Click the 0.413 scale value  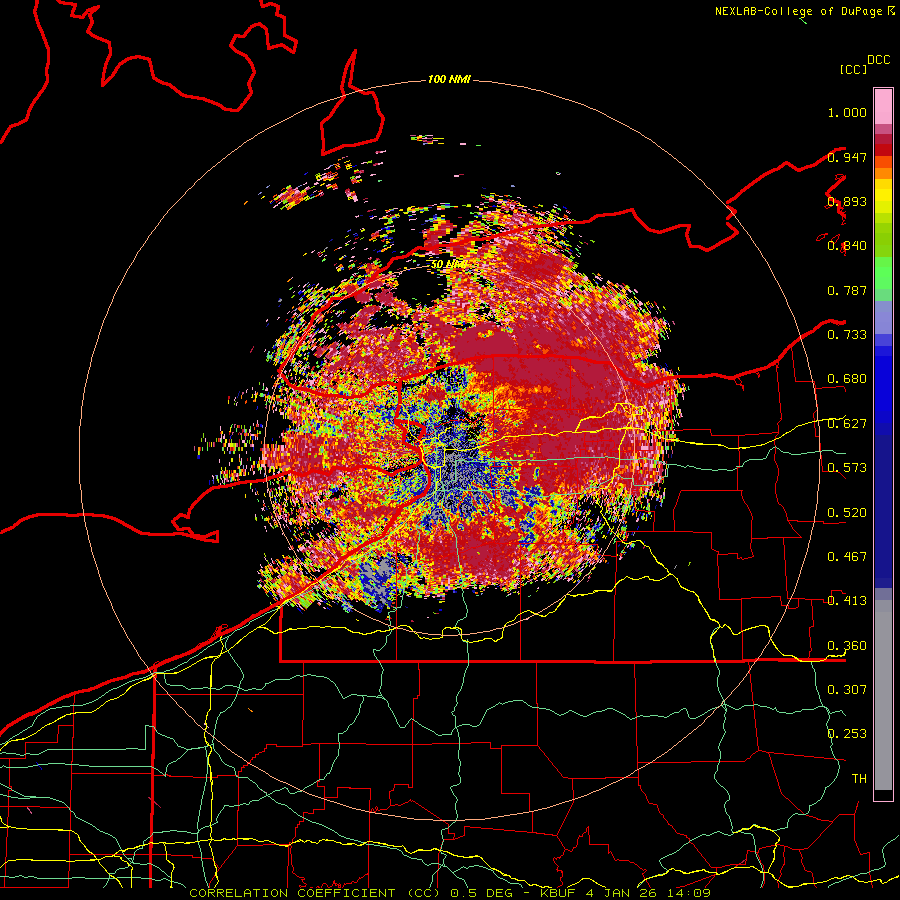[x=847, y=601]
